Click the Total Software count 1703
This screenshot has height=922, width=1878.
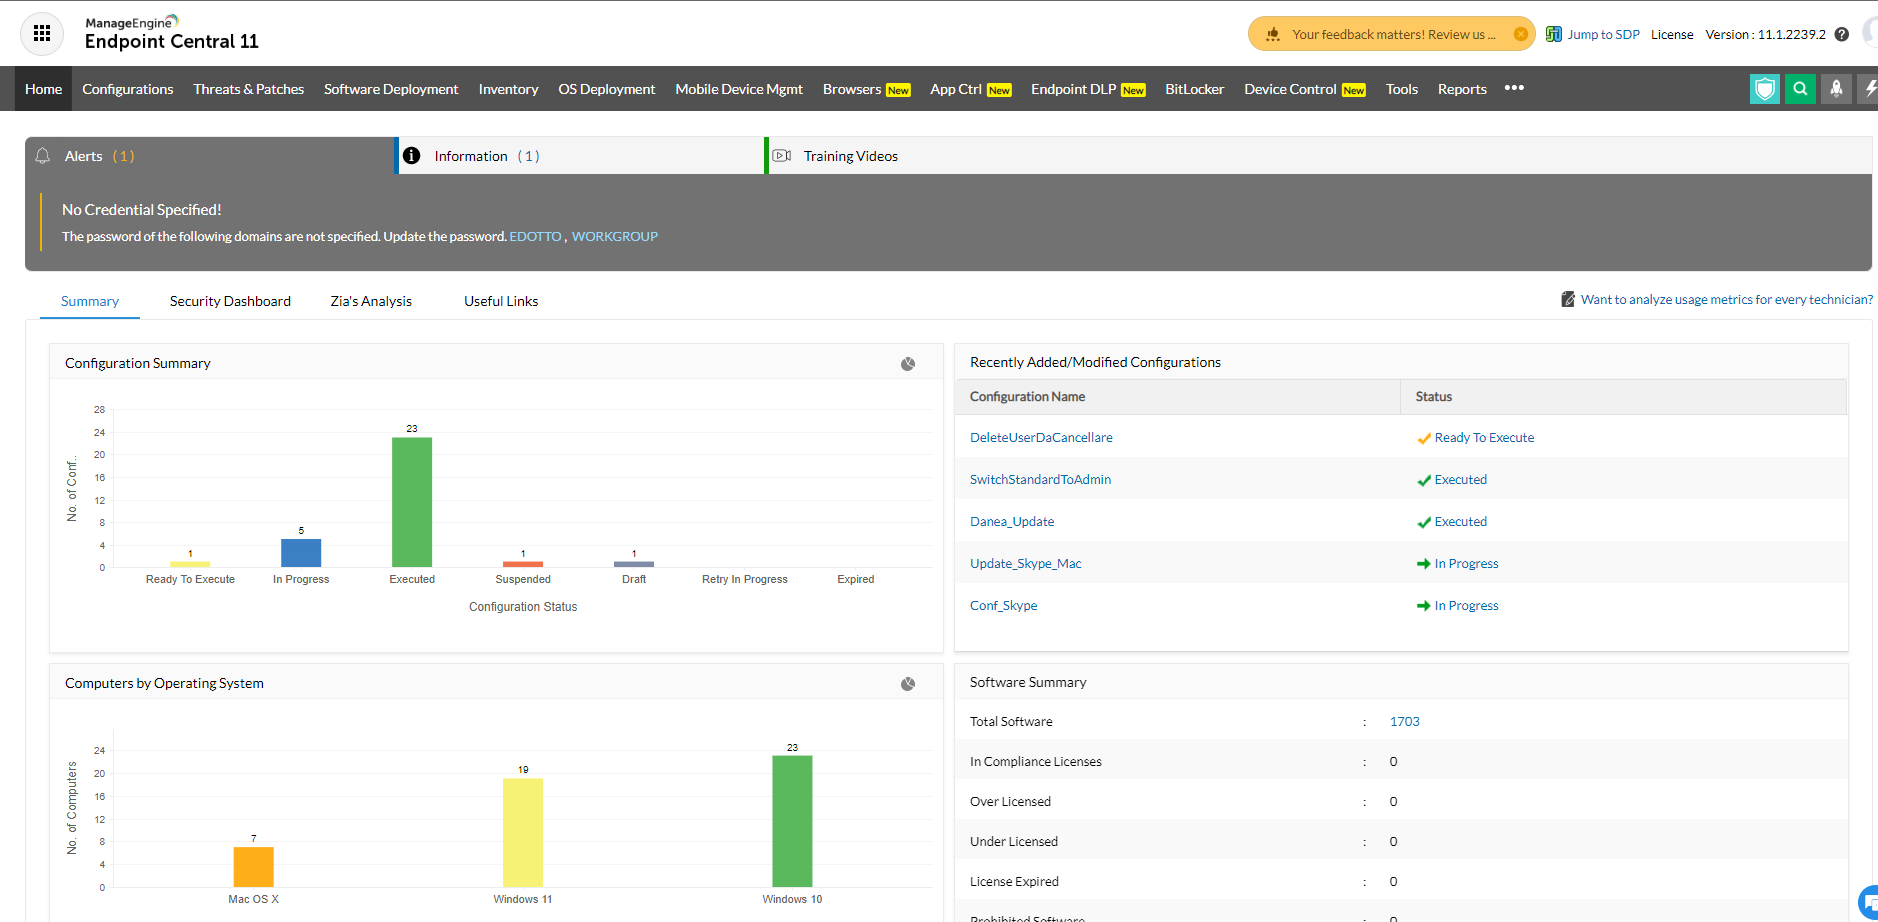click(x=1404, y=722)
